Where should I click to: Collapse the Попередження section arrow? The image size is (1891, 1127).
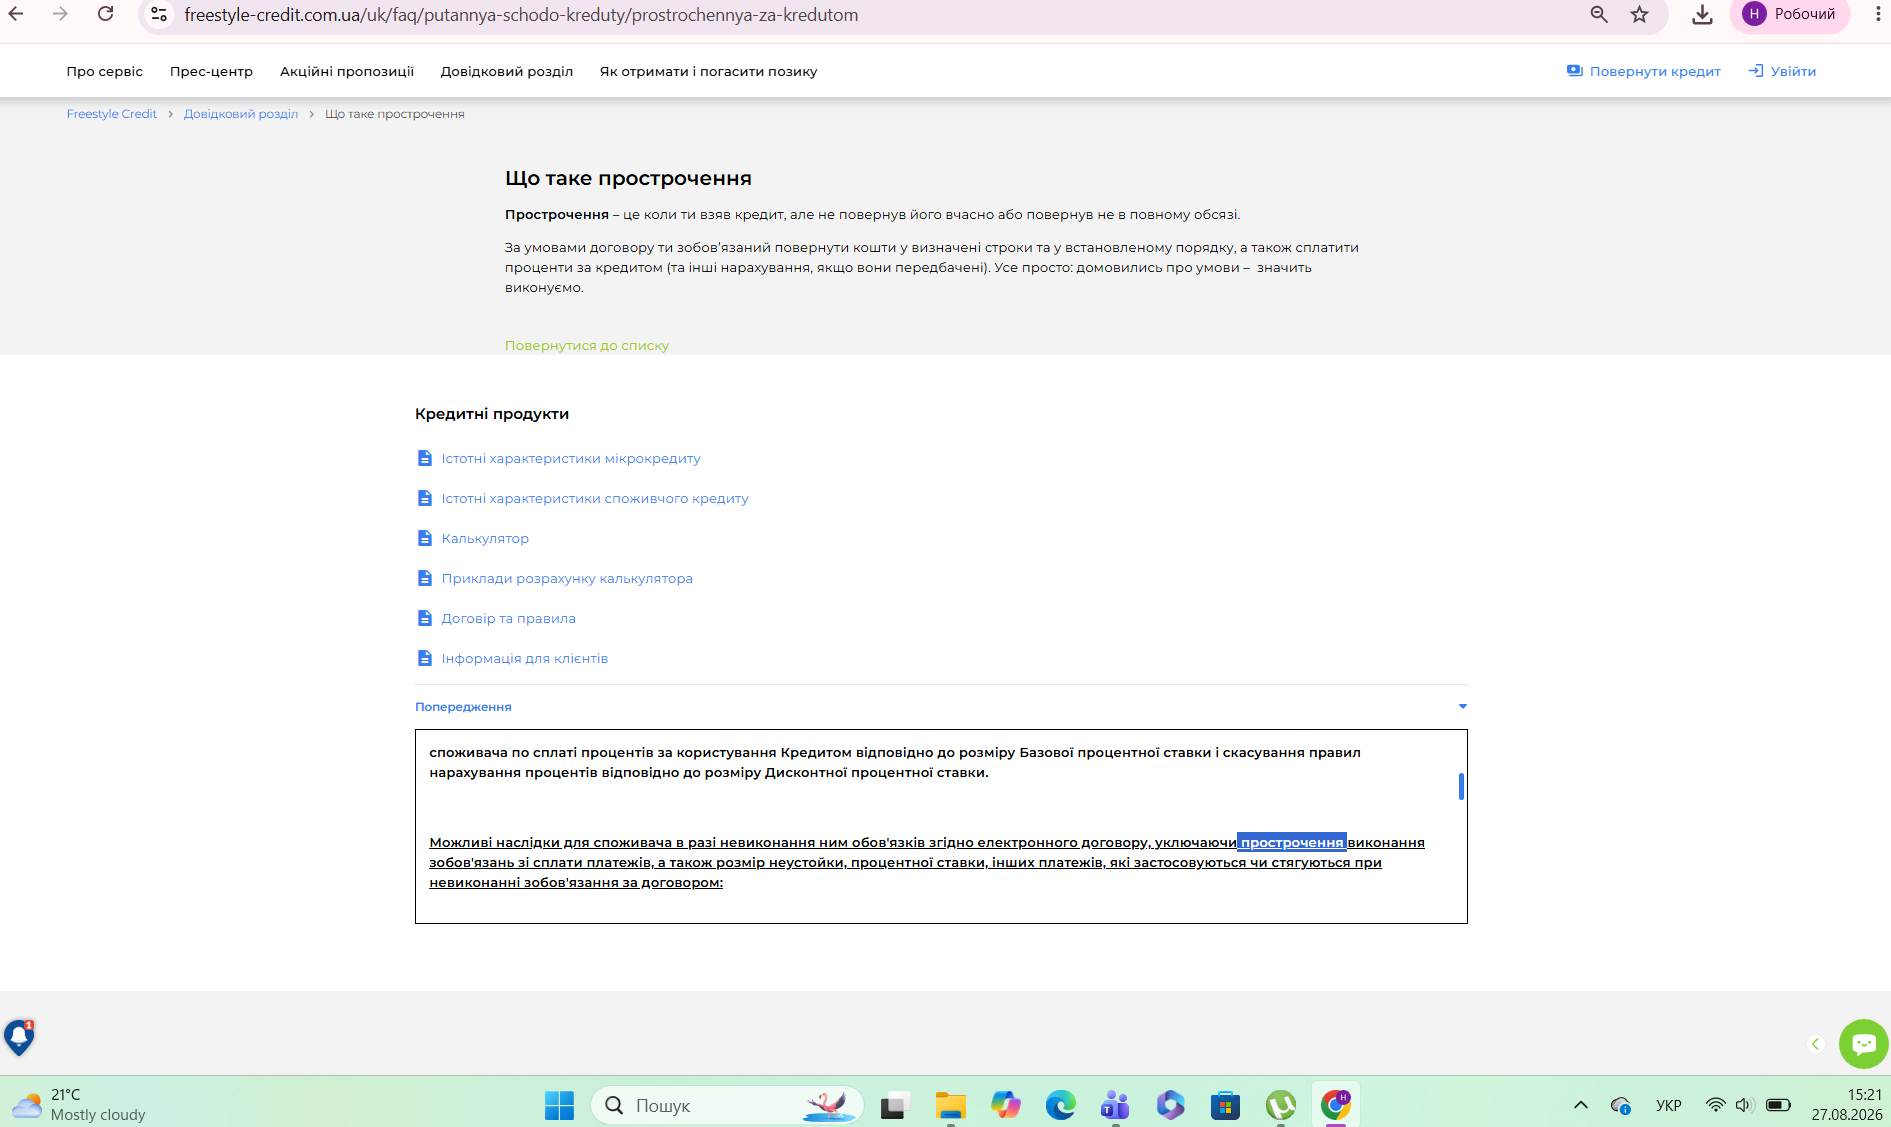tap(1463, 707)
